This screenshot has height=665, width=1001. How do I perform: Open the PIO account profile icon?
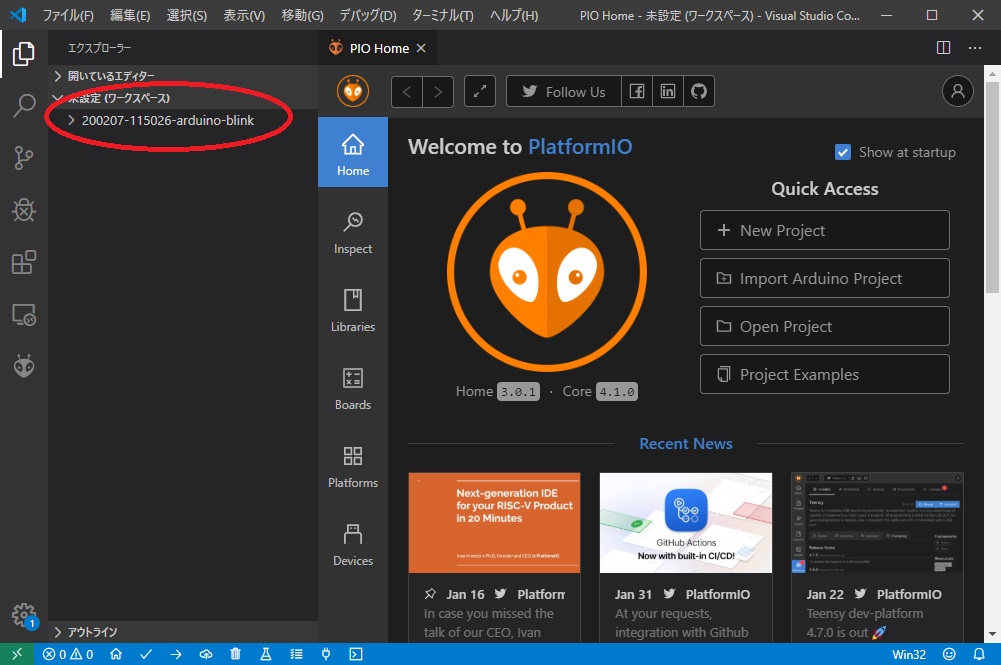pyautogui.click(x=958, y=91)
